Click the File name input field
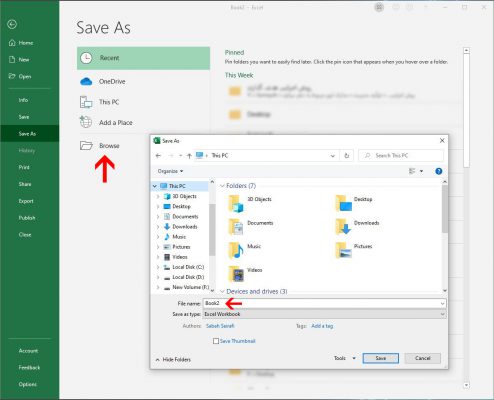 [x=324, y=303]
